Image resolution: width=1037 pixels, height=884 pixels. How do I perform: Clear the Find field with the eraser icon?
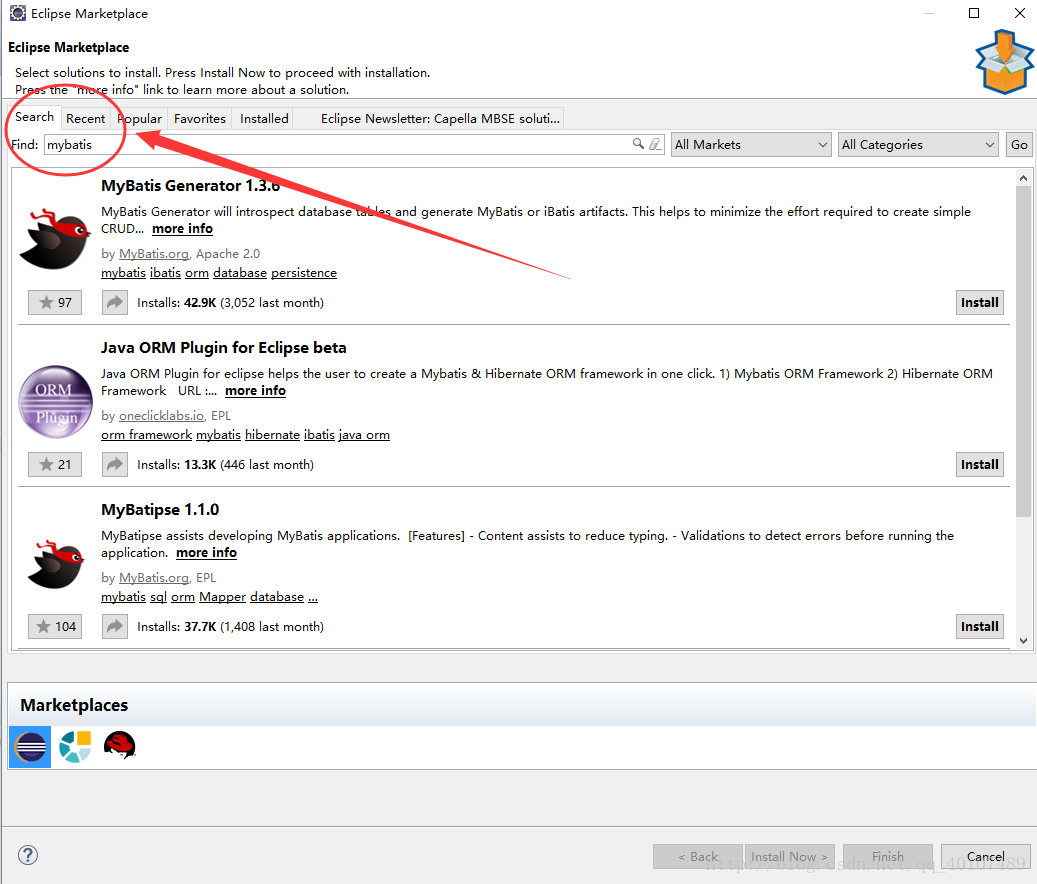point(655,143)
